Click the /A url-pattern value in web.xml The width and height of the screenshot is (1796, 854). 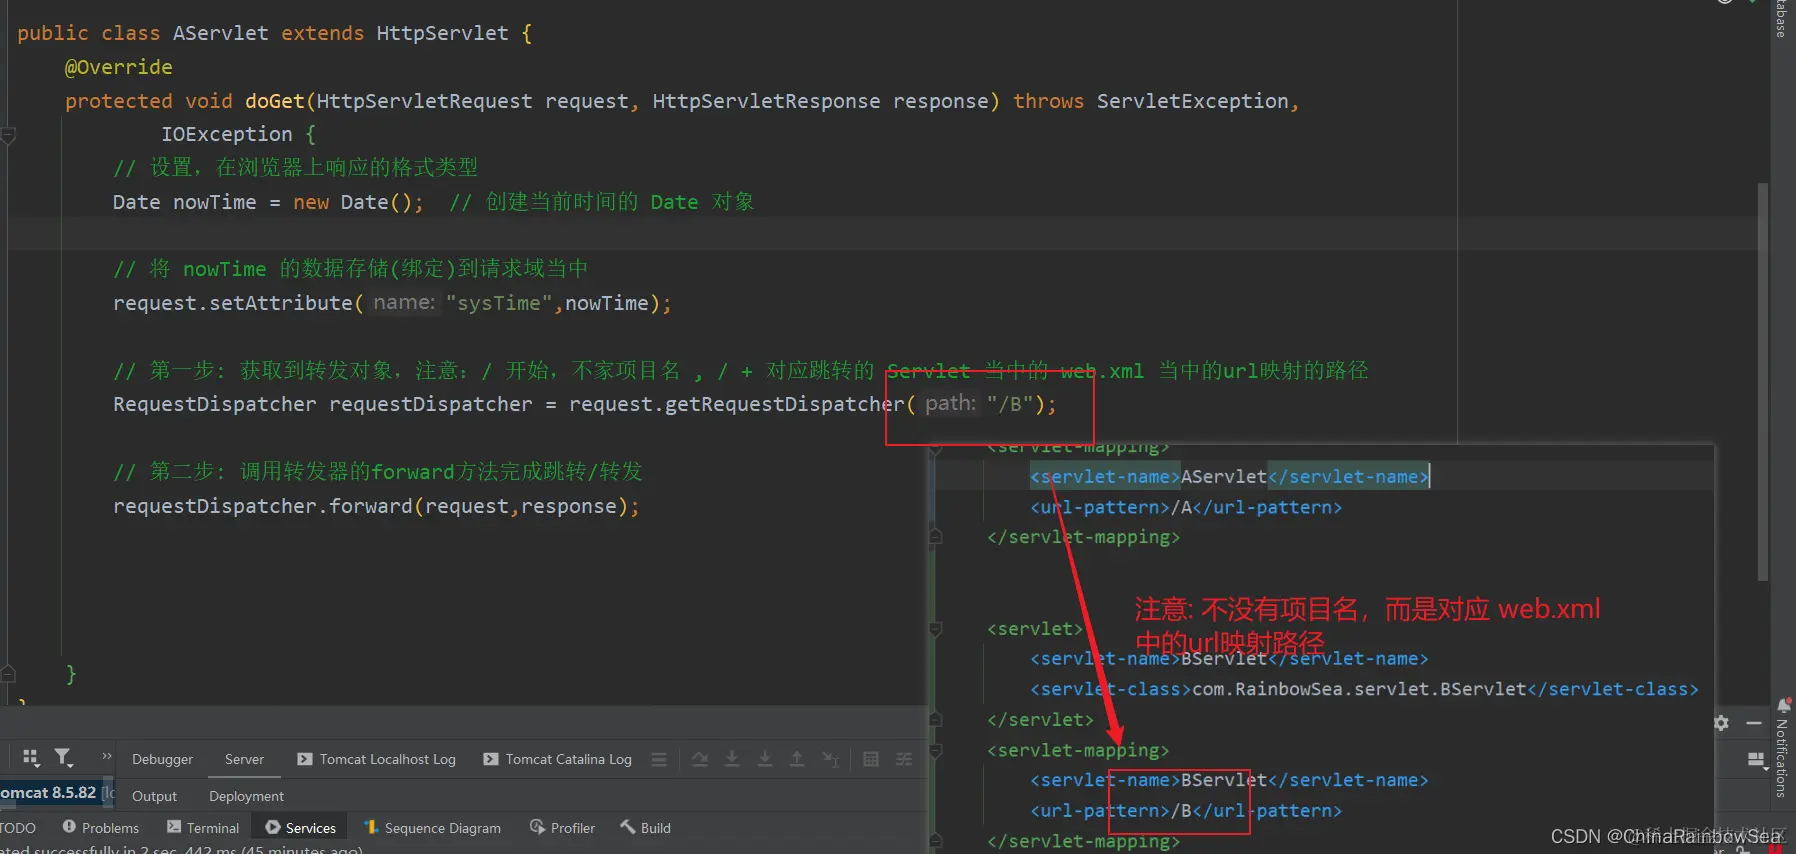click(1182, 507)
